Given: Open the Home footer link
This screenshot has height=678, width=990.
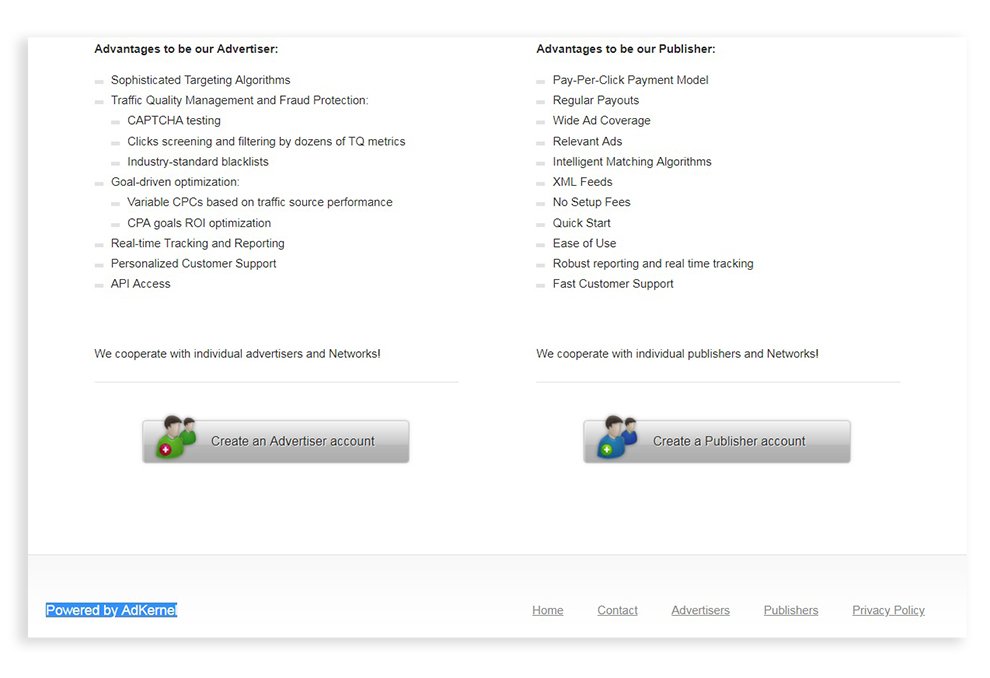Looking at the screenshot, I should pos(547,610).
